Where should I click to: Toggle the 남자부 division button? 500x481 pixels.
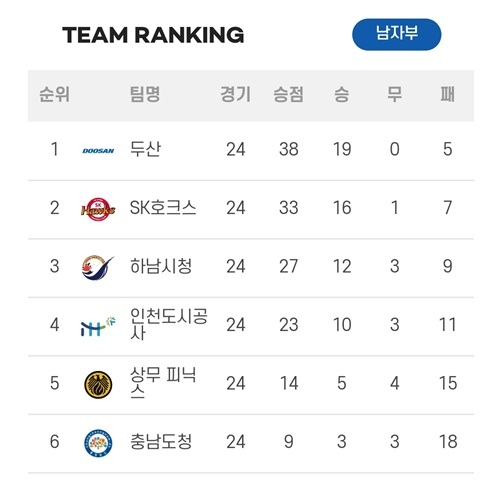click(397, 34)
